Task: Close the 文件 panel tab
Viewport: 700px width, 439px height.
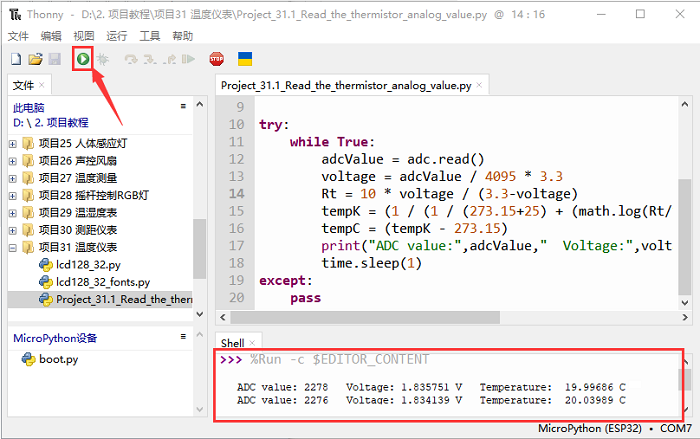Action: point(42,86)
